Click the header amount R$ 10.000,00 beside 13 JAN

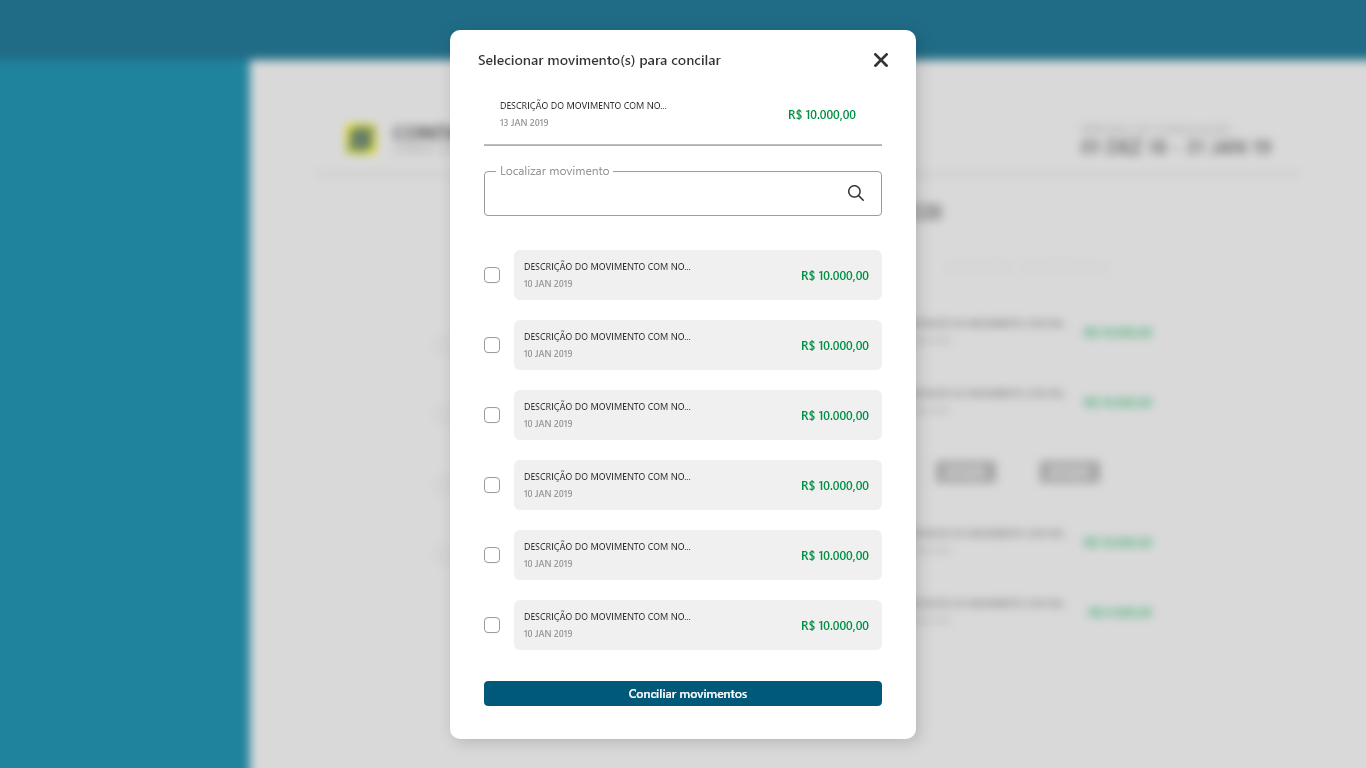(822, 115)
